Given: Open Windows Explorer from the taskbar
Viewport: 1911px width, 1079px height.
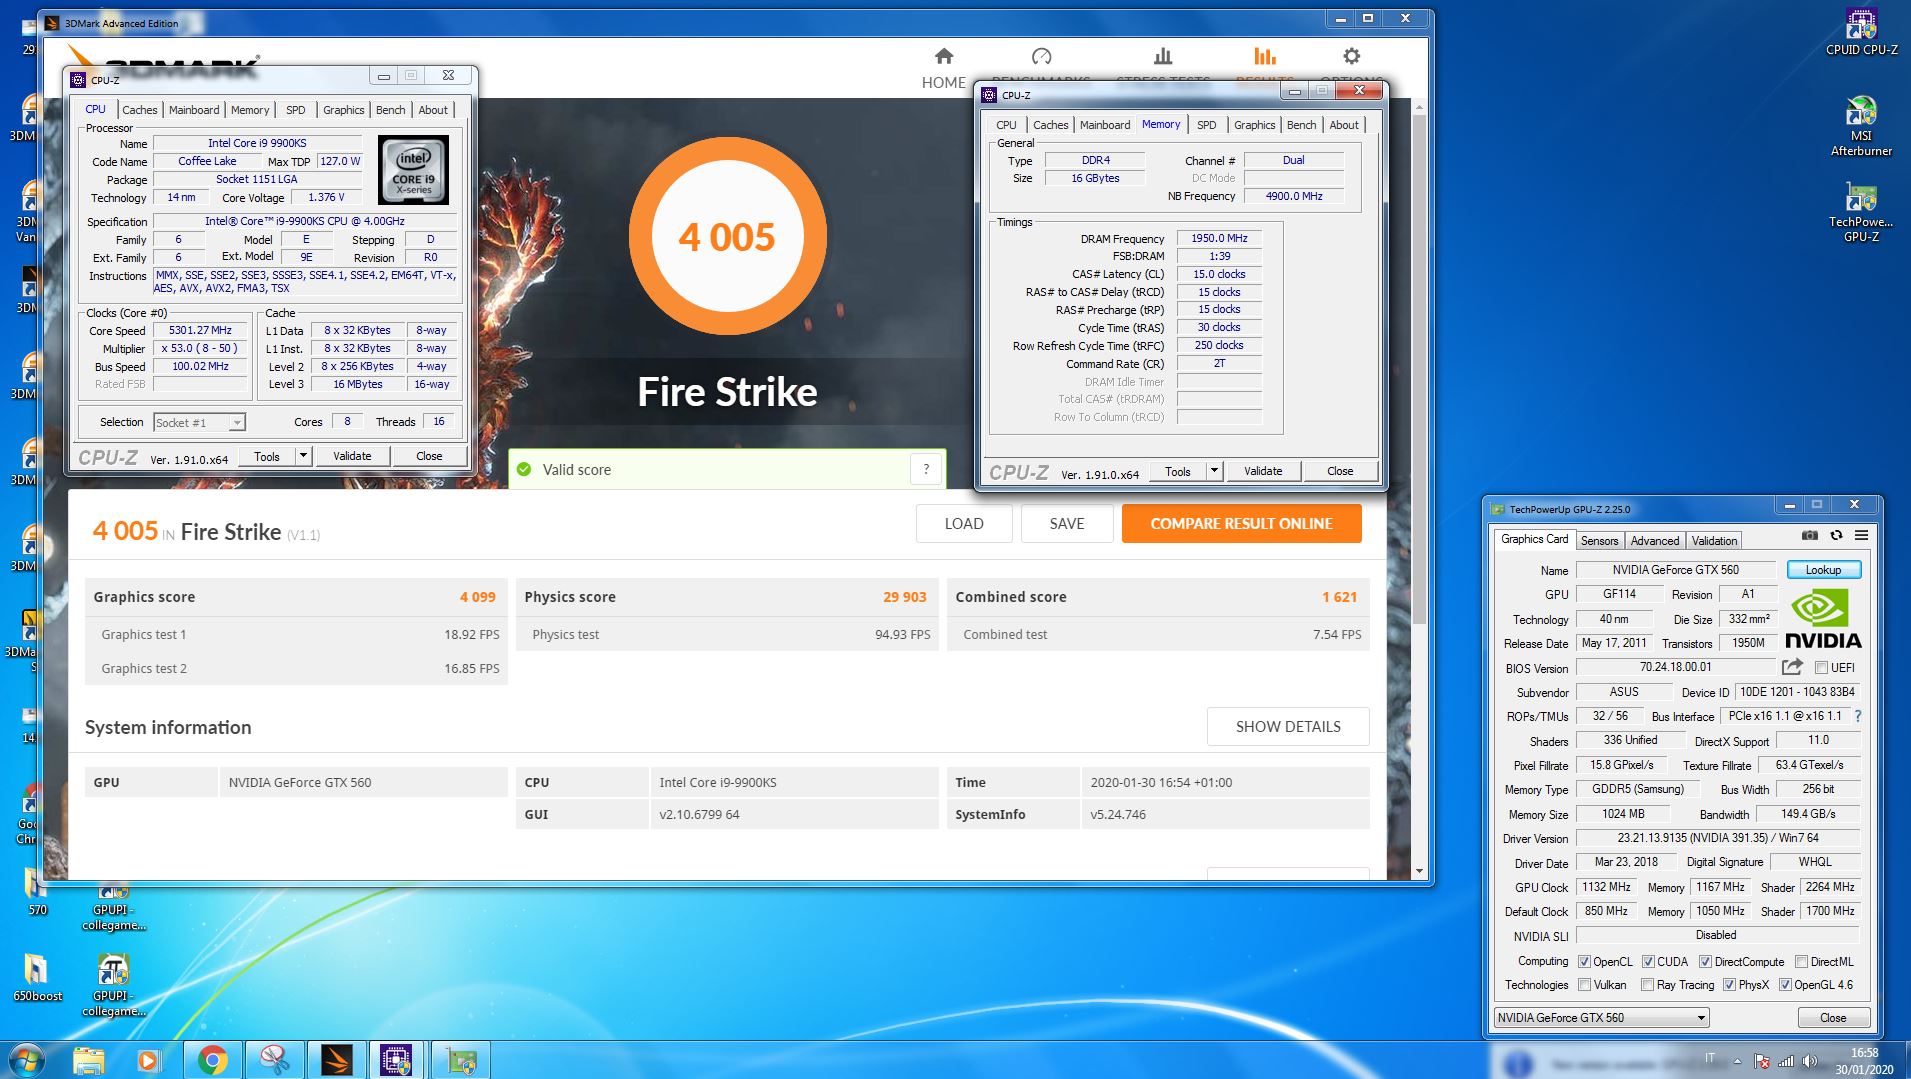Looking at the screenshot, I should pyautogui.click(x=88, y=1060).
